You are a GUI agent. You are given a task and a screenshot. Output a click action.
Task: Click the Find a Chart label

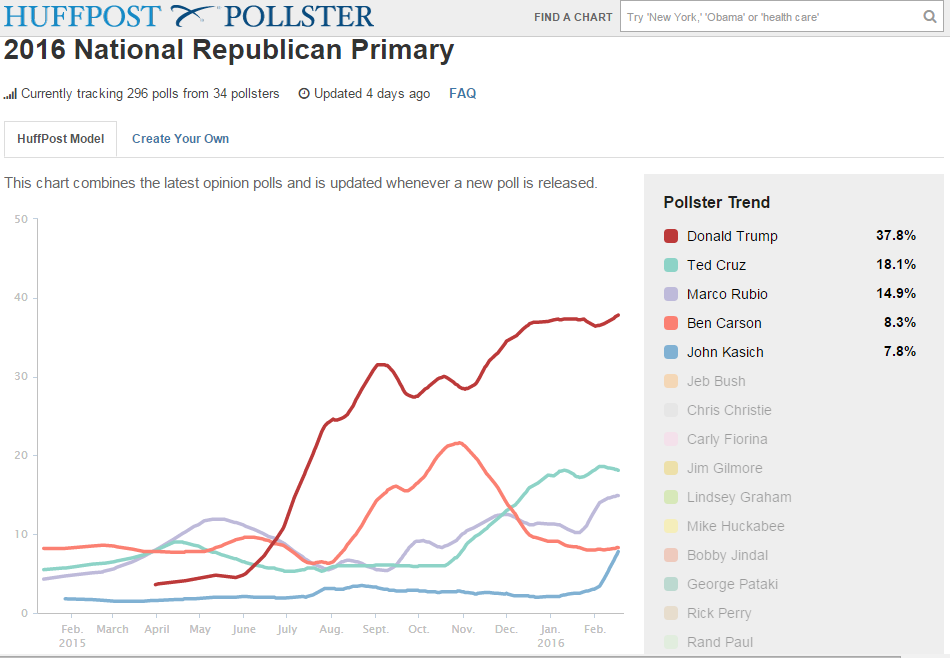pos(573,17)
